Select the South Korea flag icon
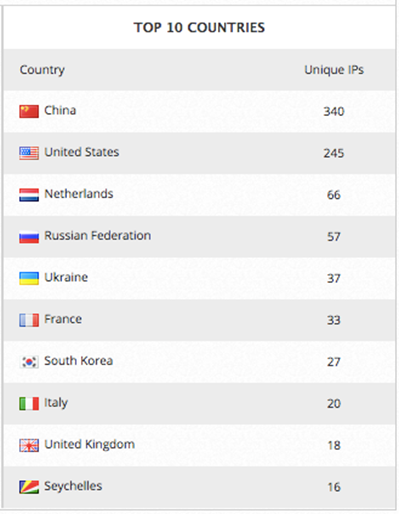This screenshot has width=399, height=514. [29, 362]
